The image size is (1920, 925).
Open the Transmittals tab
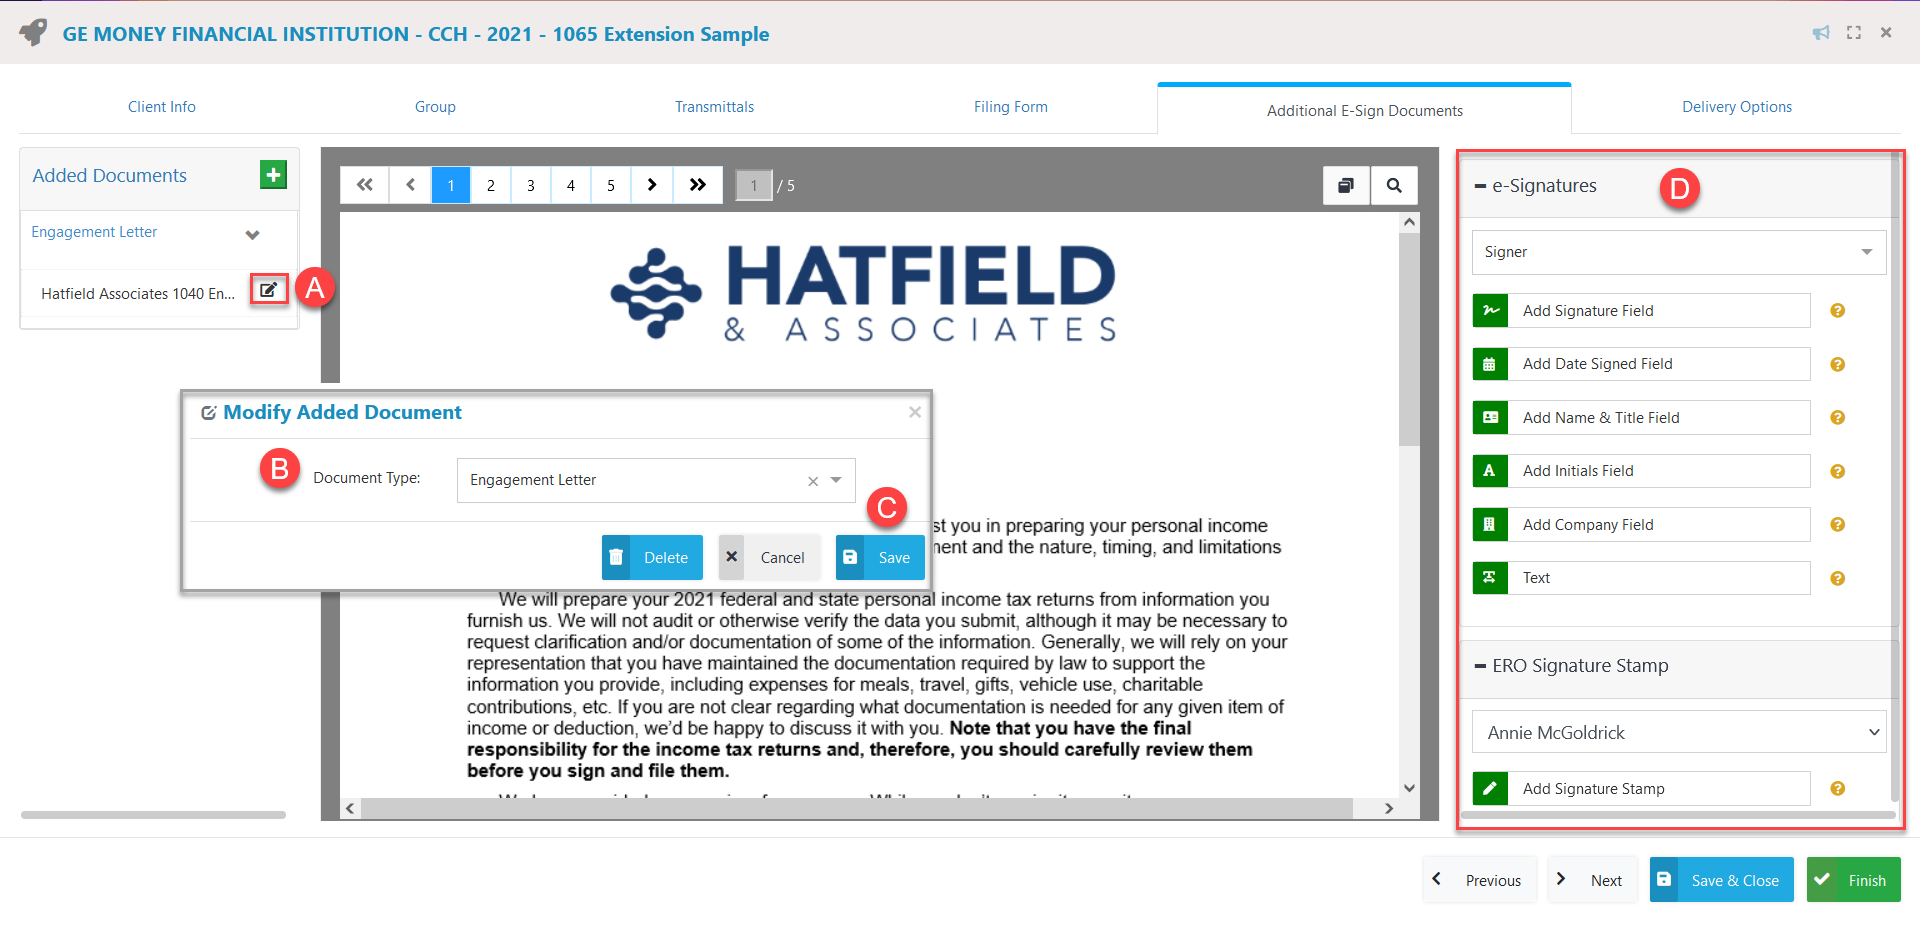(714, 107)
